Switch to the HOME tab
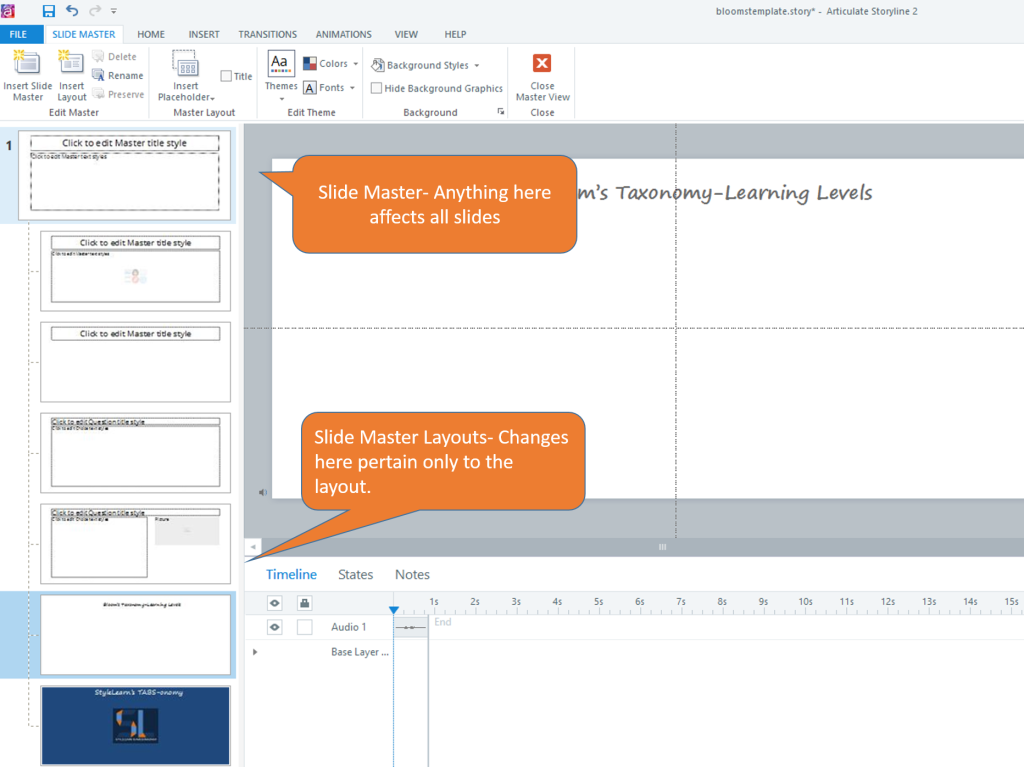The image size is (1024, 767). [x=151, y=34]
